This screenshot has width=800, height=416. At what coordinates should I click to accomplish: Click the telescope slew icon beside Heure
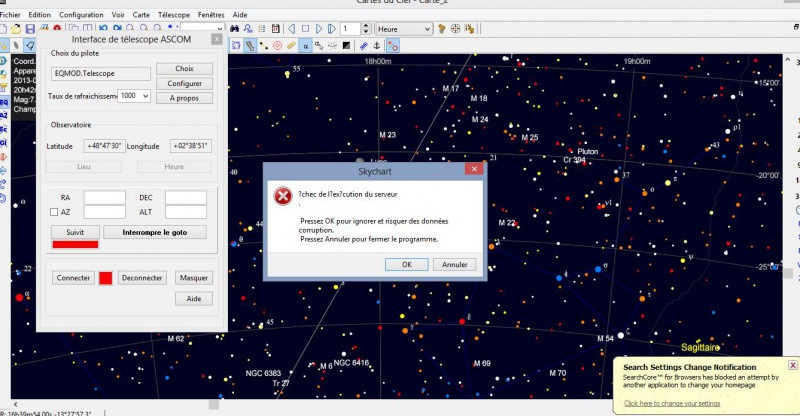442,29
